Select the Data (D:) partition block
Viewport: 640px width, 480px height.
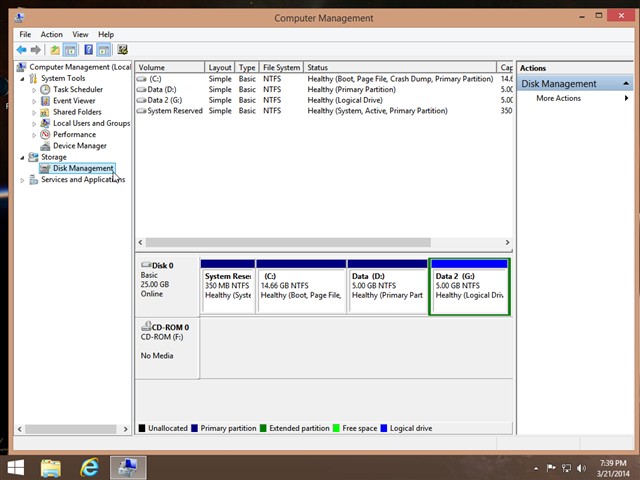(387, 287)
